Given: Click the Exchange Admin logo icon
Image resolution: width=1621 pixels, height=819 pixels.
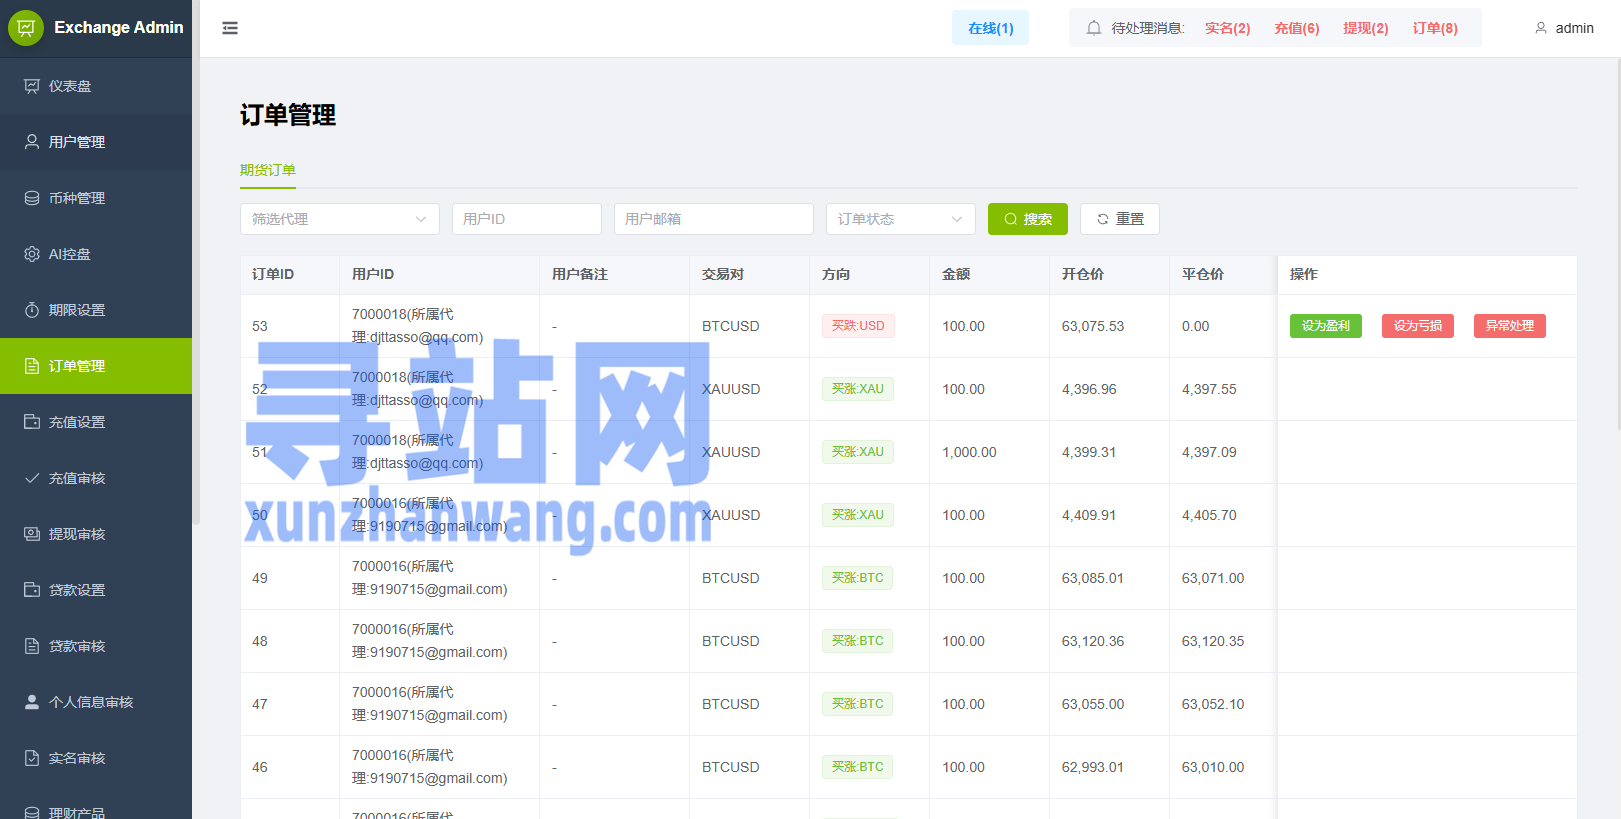Looking at the screenshot, I should click(x=26, y=28).
